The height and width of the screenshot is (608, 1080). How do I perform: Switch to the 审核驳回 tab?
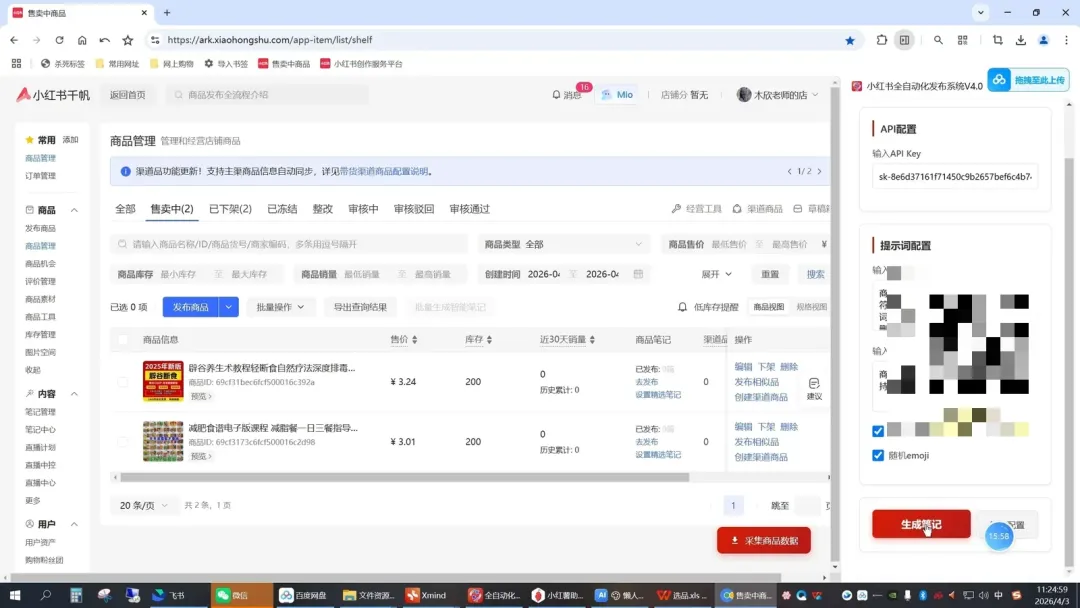(414, 209)
